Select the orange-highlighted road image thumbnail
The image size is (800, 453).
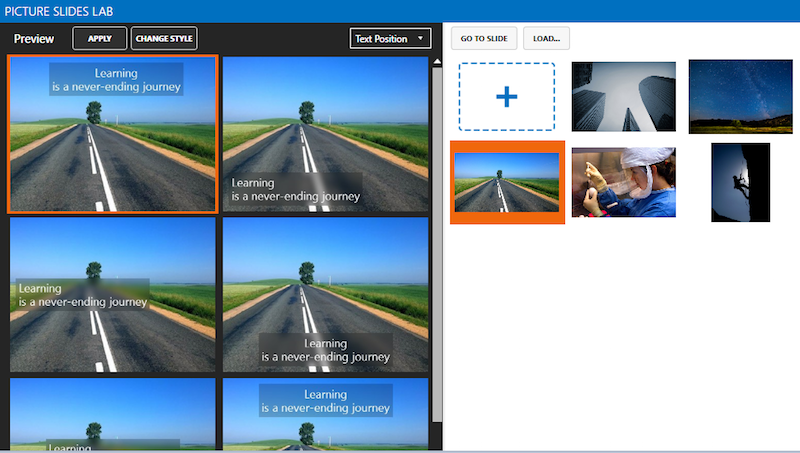pyautogui.click(x=507, y=182)
